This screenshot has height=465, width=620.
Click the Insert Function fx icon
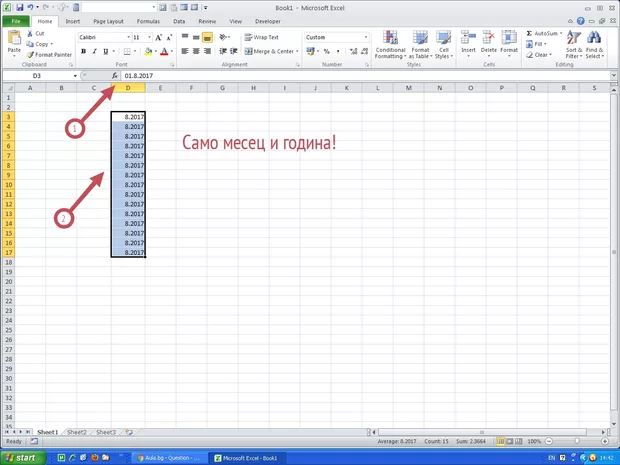(115, 76)
